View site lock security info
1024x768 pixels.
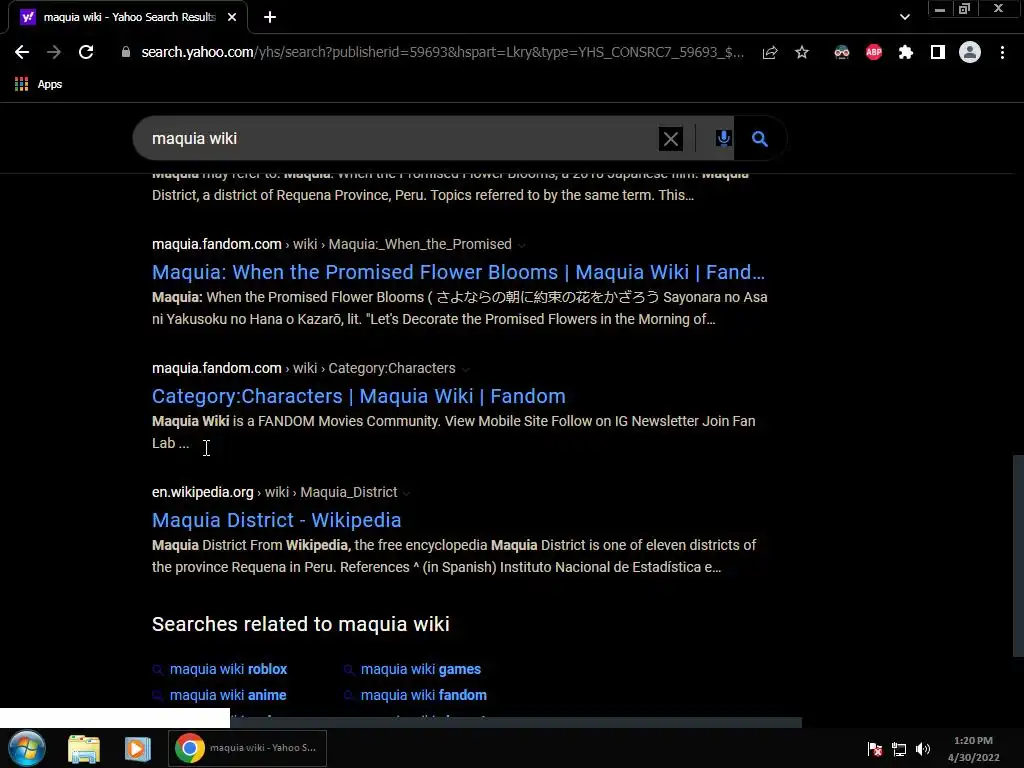click(126, 52)
